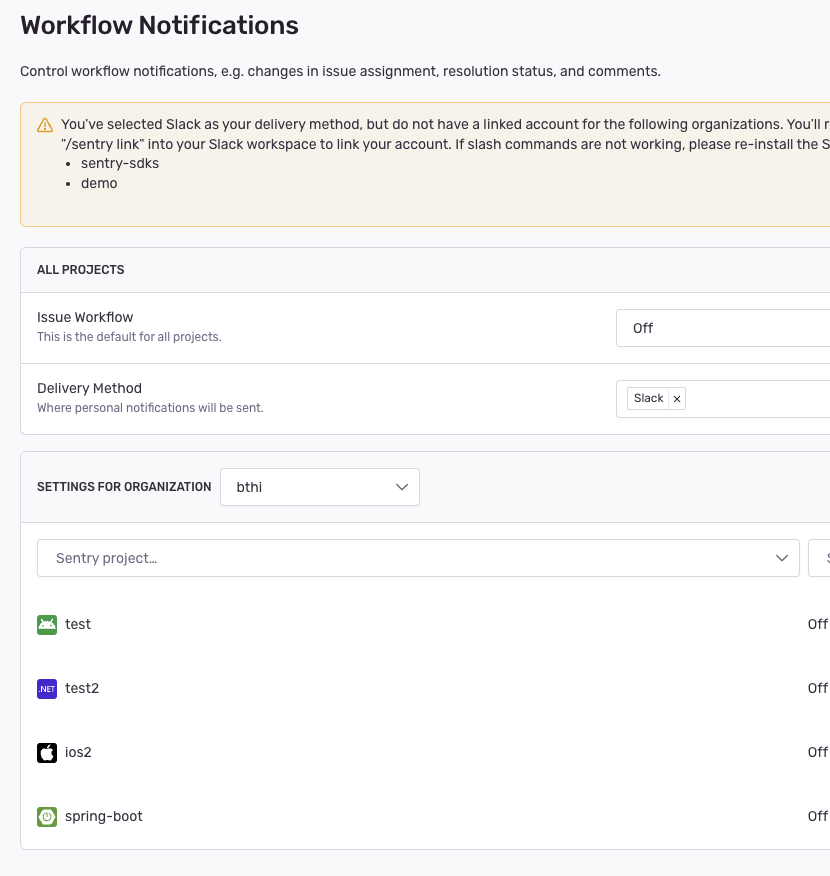The image size is (830, 876).
Task: Change the Off setting for spring-boot
Action: [817, 816]
